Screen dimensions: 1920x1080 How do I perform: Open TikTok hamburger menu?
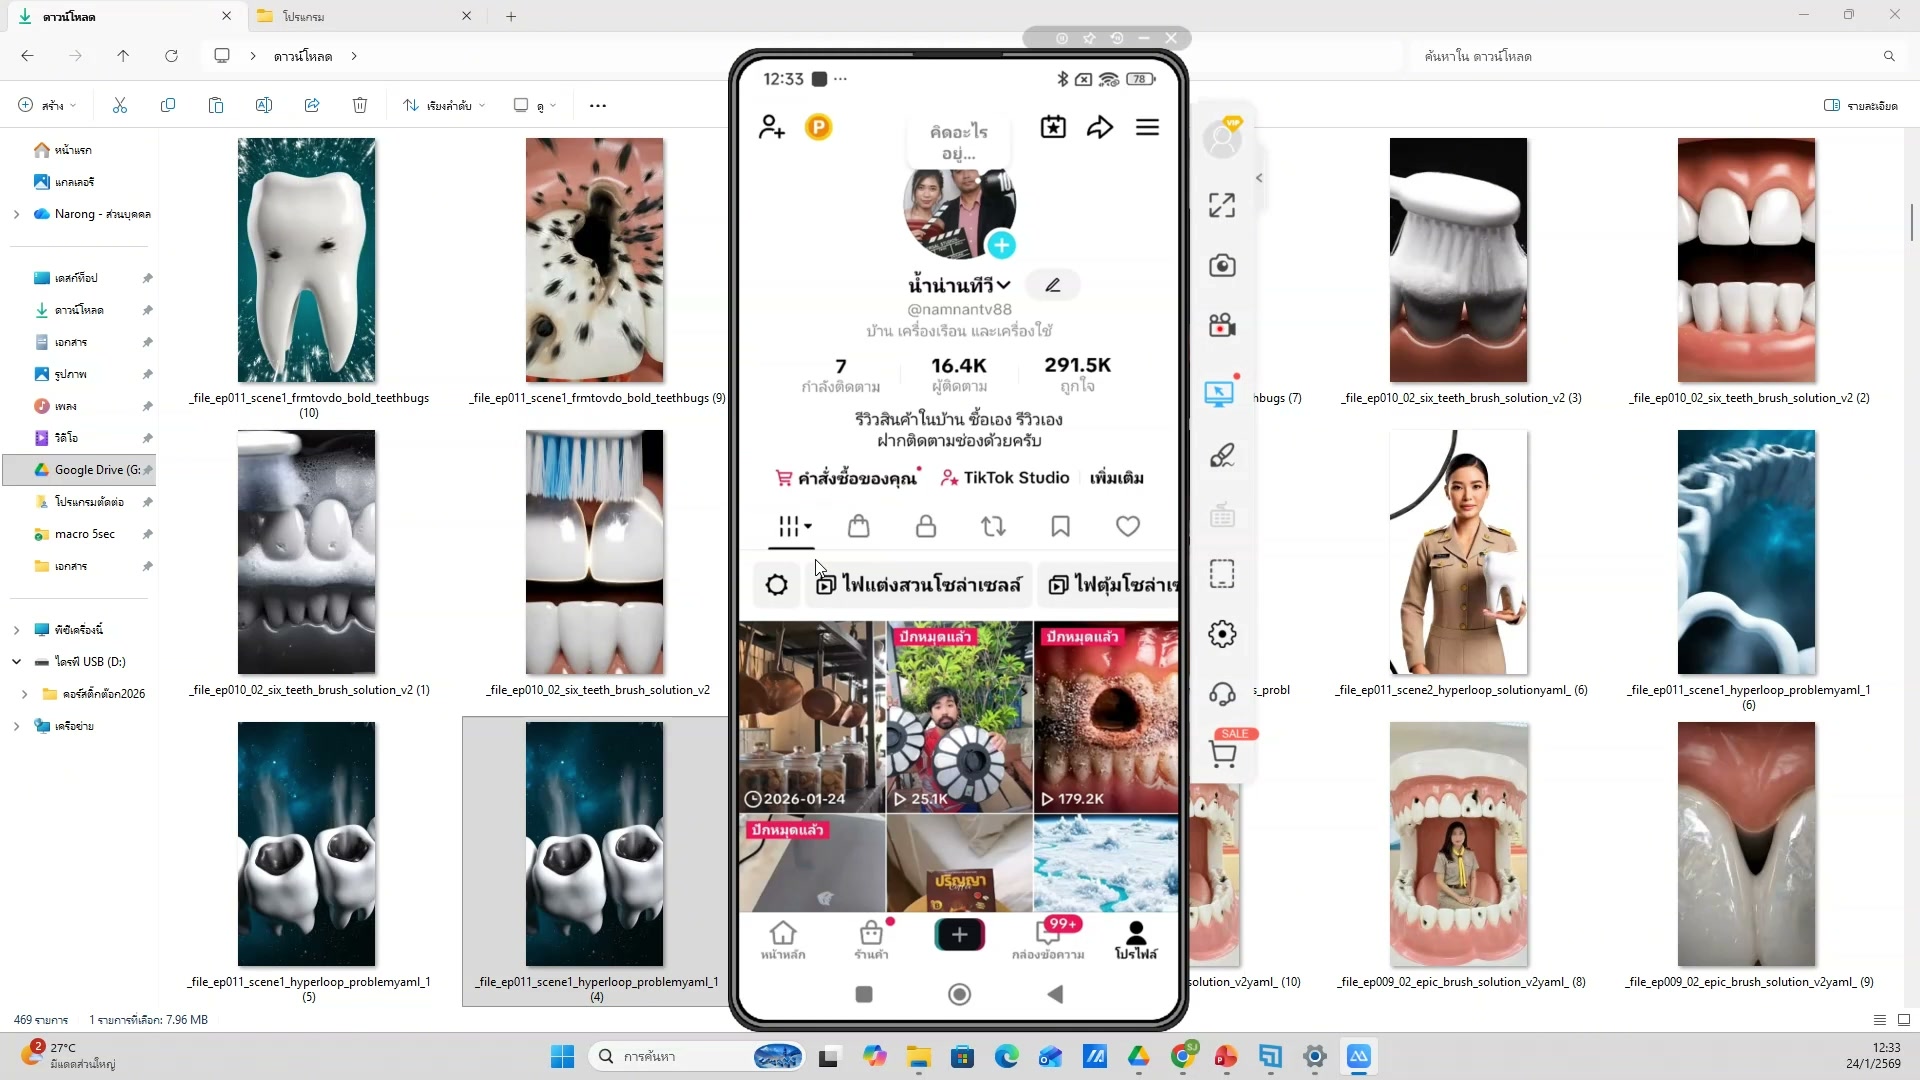[1147, 127]
